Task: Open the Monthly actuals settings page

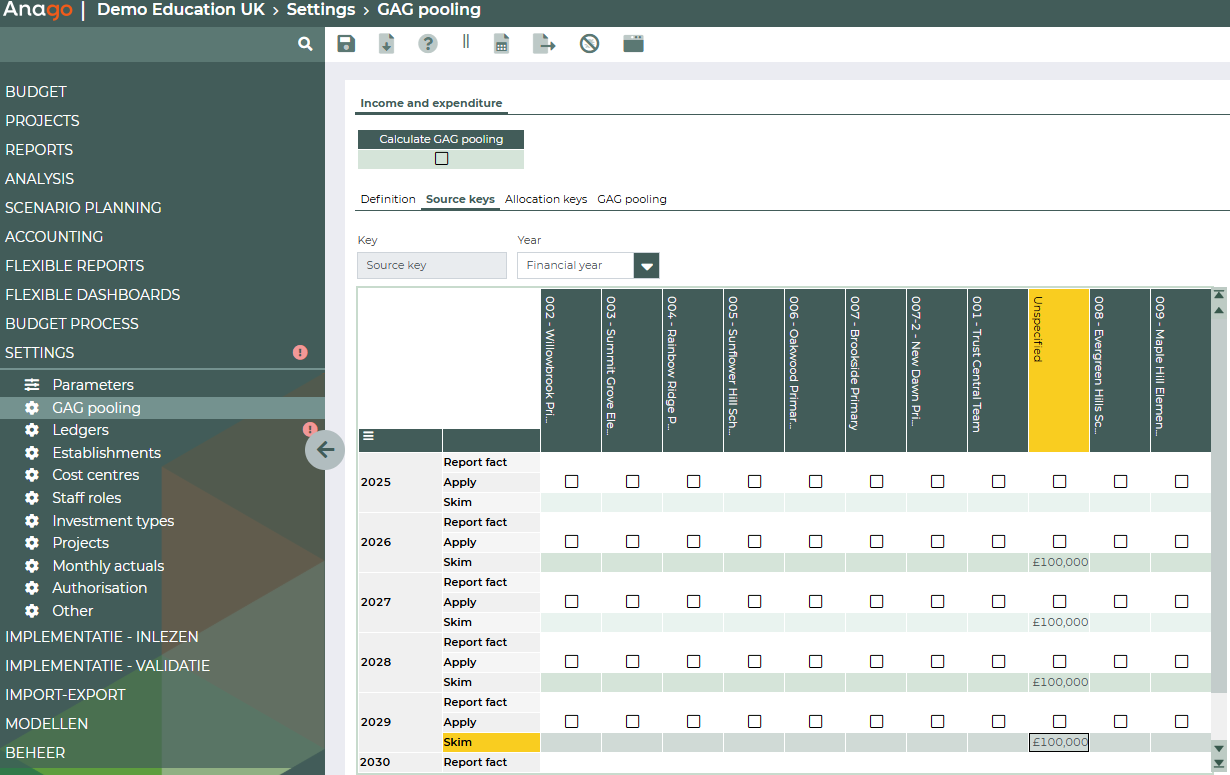Action: (x=108, y=566)
